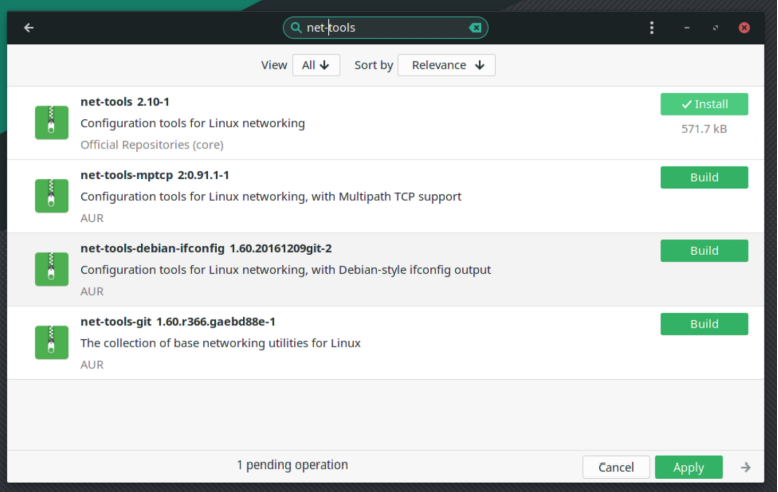
Task: Click the search magnifier icon
Action: (x=296, y=27)
